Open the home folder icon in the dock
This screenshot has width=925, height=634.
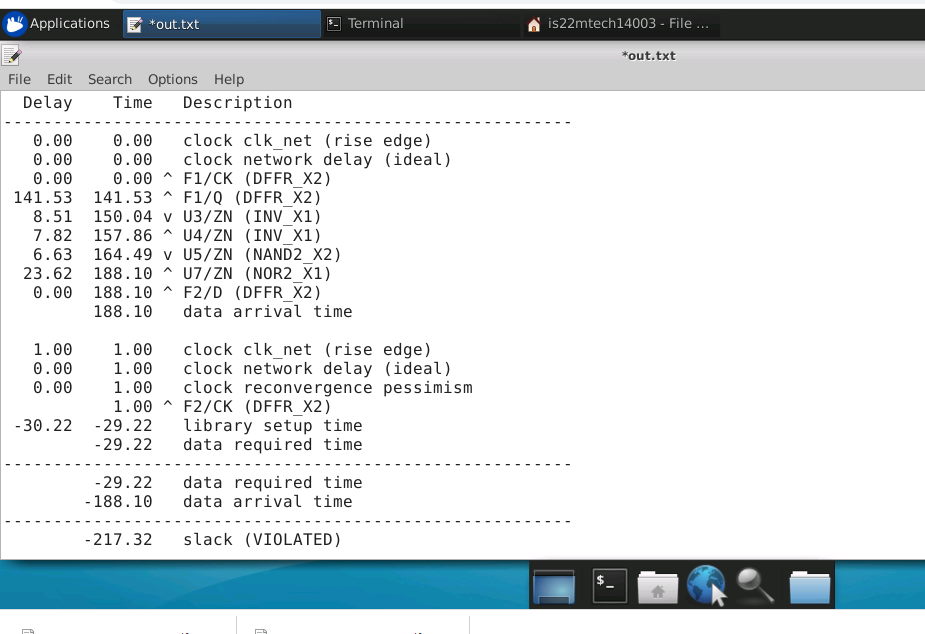[x=657, y=584]
